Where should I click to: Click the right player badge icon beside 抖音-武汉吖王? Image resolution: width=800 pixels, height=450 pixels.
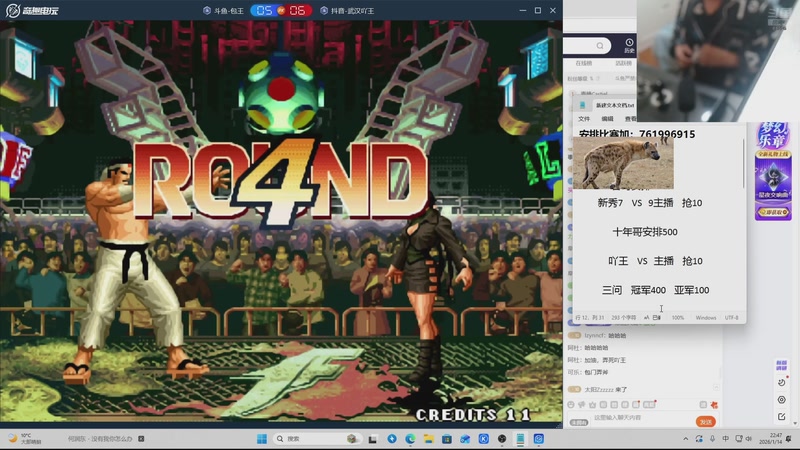tap(323, 10)
